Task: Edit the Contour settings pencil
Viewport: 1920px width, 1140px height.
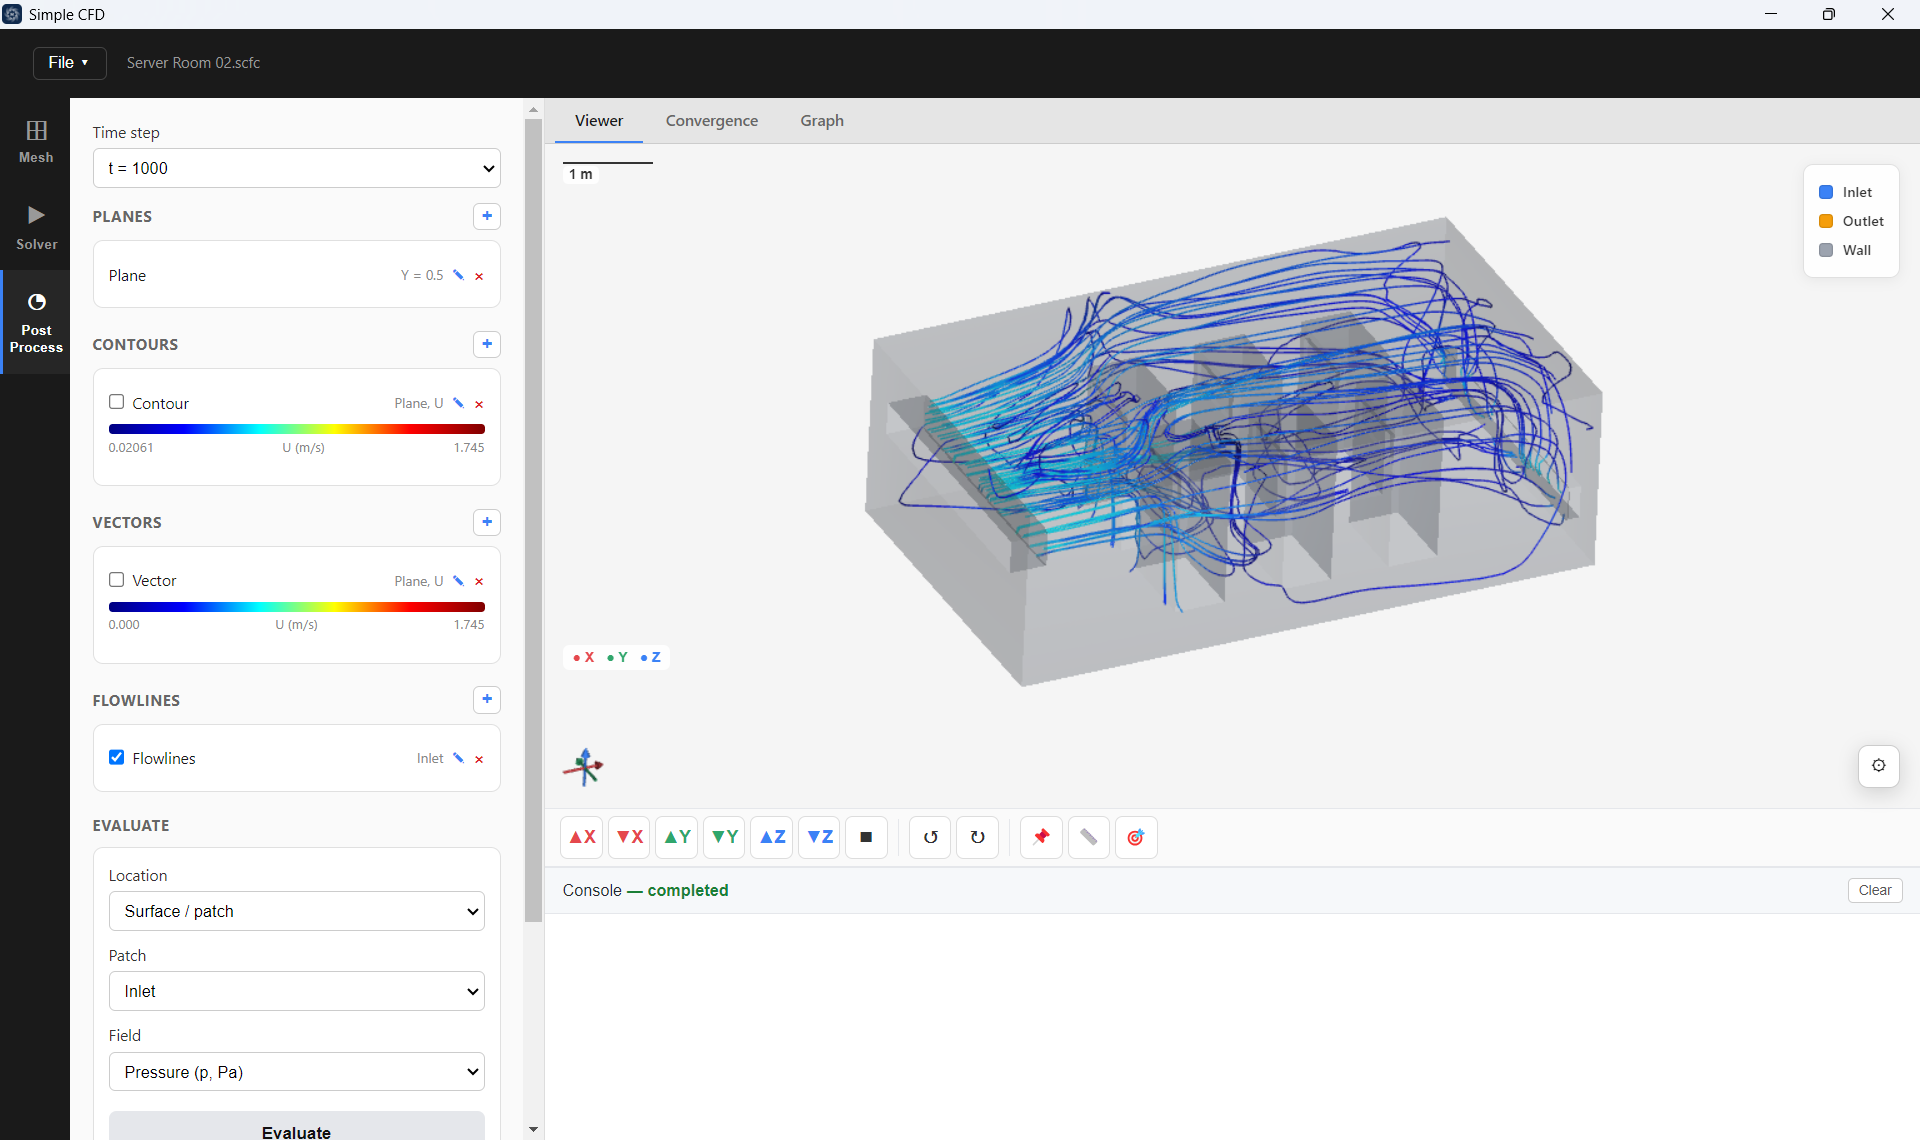Action: [x=458, y=403]
